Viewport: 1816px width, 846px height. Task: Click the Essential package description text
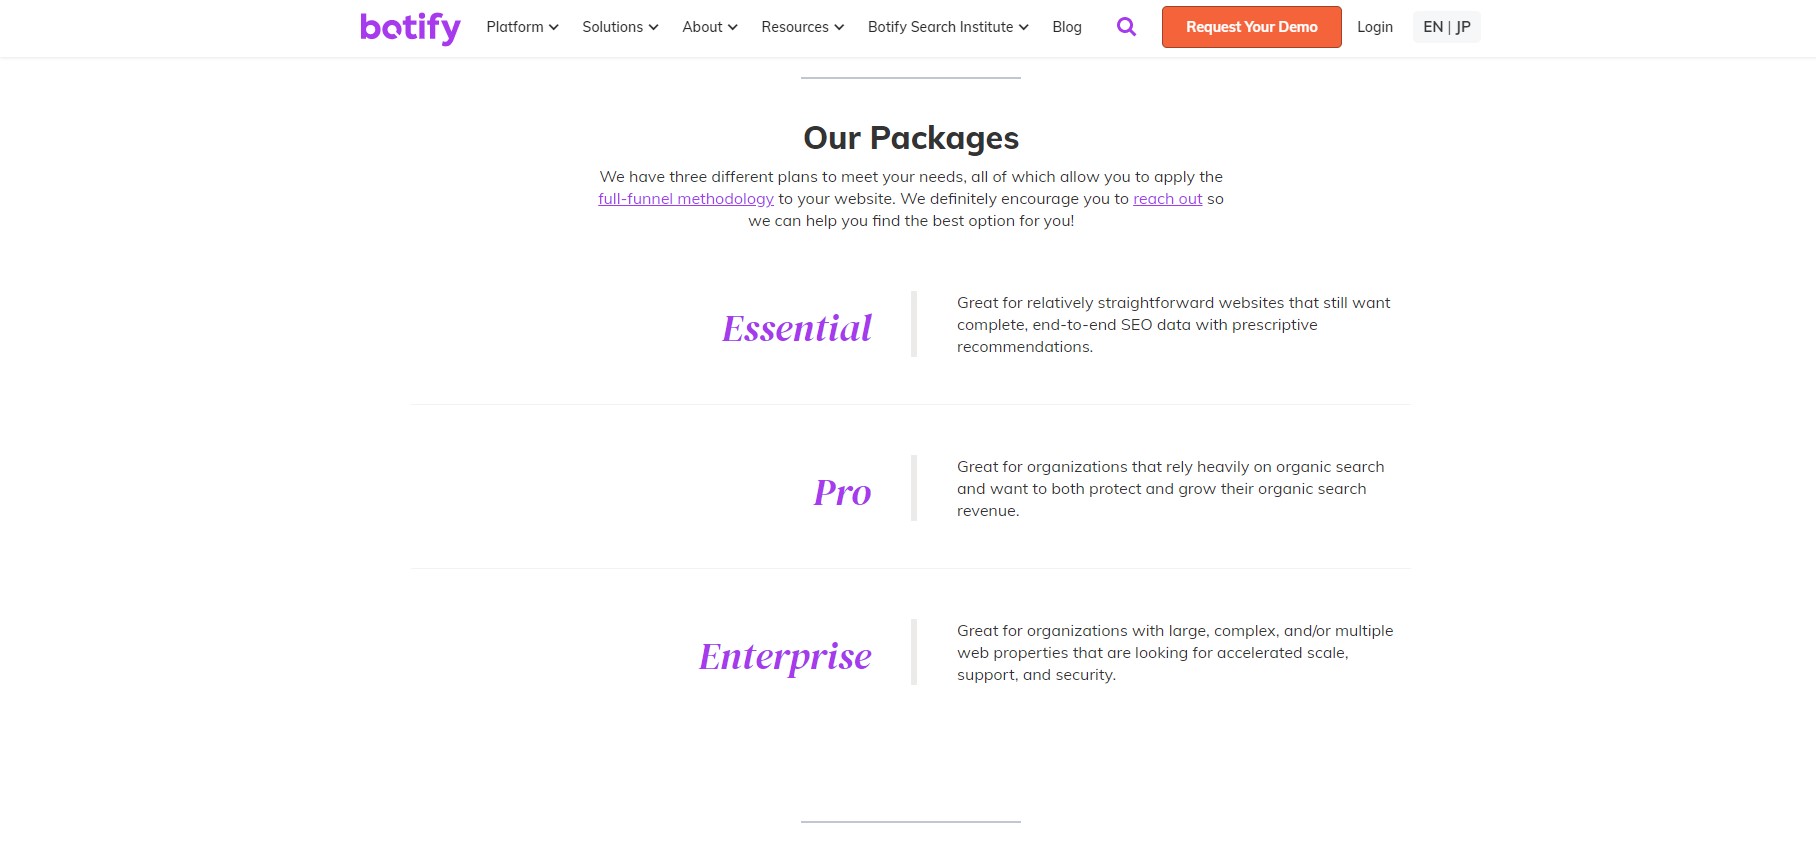click(1173, 325)
